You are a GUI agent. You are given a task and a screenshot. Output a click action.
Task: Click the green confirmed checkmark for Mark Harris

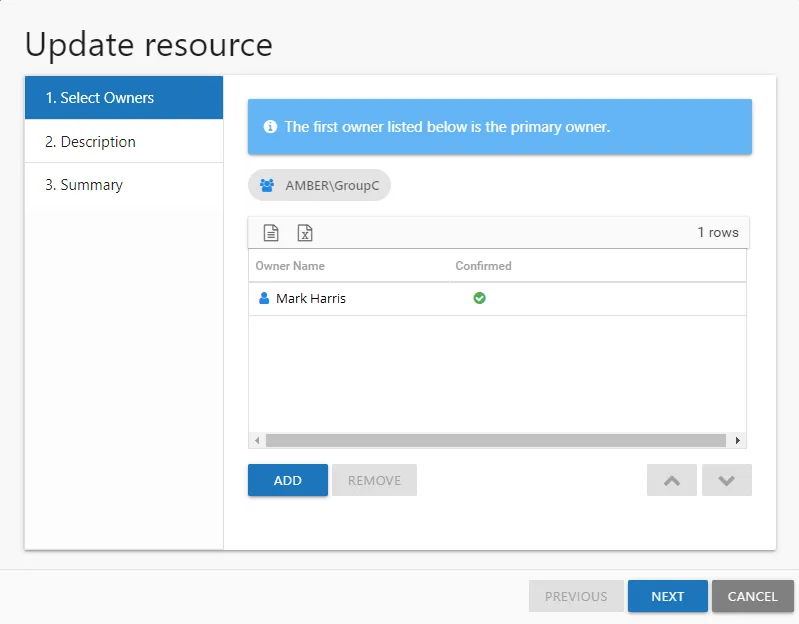pyautogui.click(x=480, y=298)
